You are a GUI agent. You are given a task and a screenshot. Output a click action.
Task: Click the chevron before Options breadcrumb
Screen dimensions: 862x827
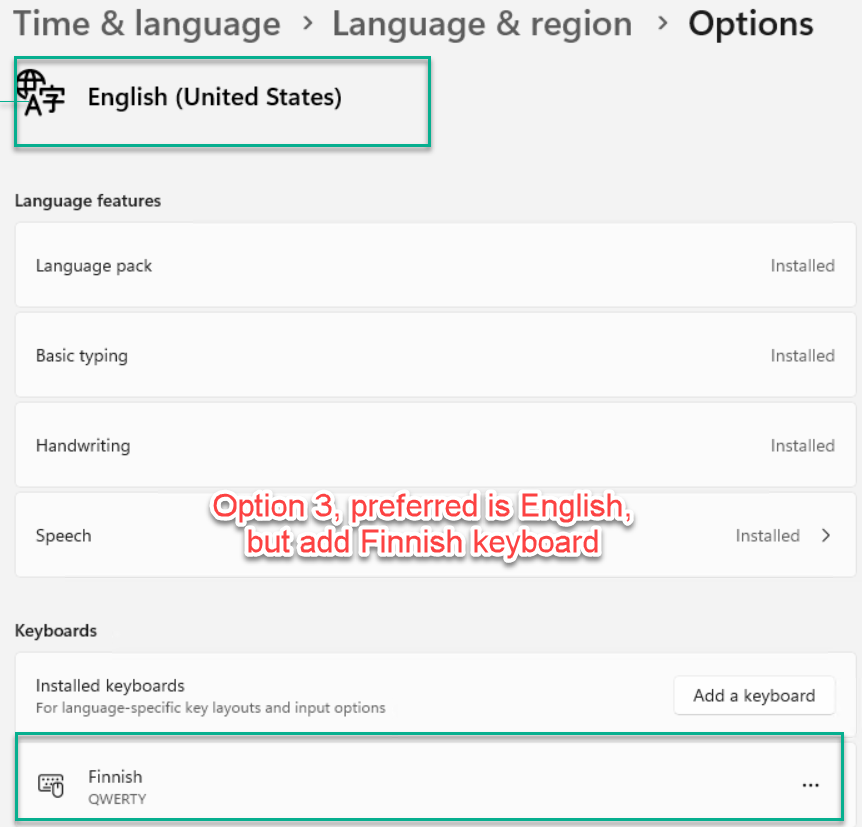point(663,23)
